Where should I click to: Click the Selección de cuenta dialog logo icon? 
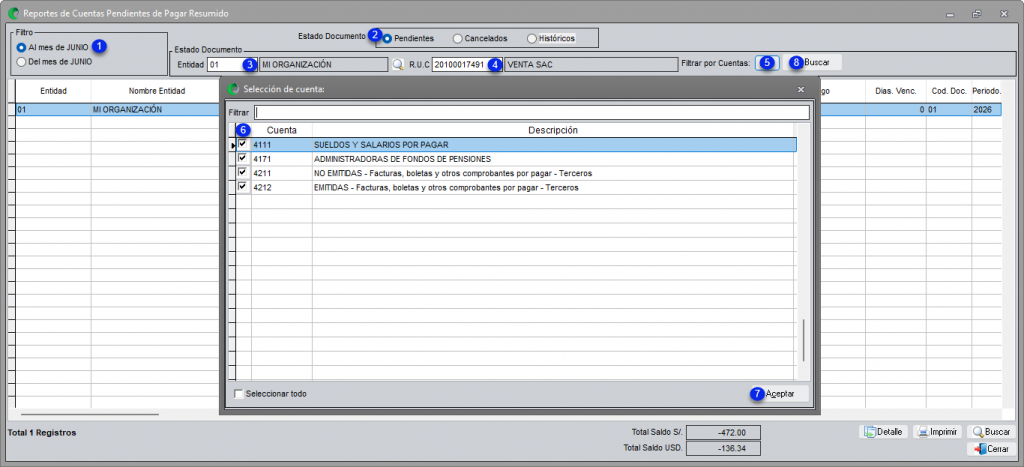click(x=233, y=88)
